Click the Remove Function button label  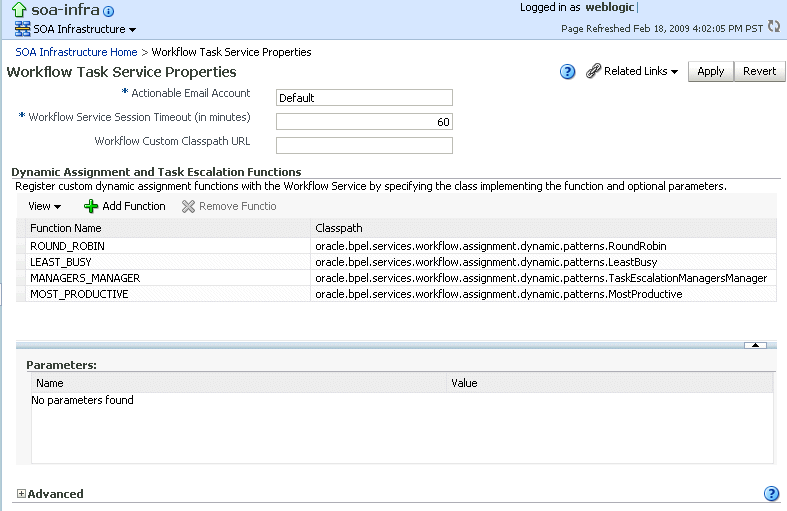coord(237,206)
